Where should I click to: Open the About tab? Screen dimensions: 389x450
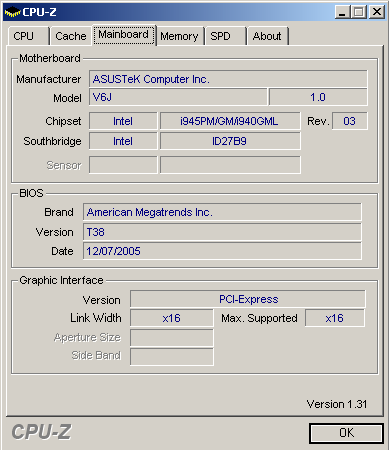click(x=267, y=36)
